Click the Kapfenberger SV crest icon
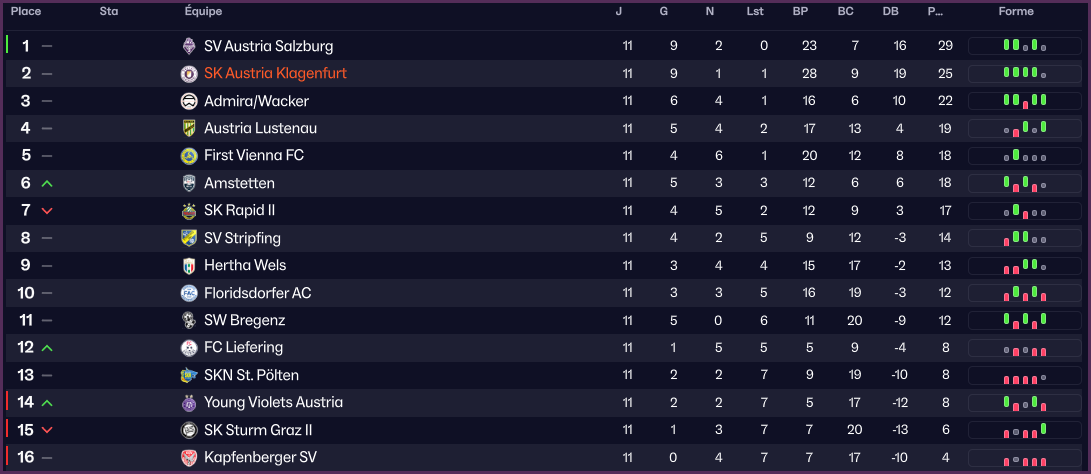 click(x=189, y=457)
